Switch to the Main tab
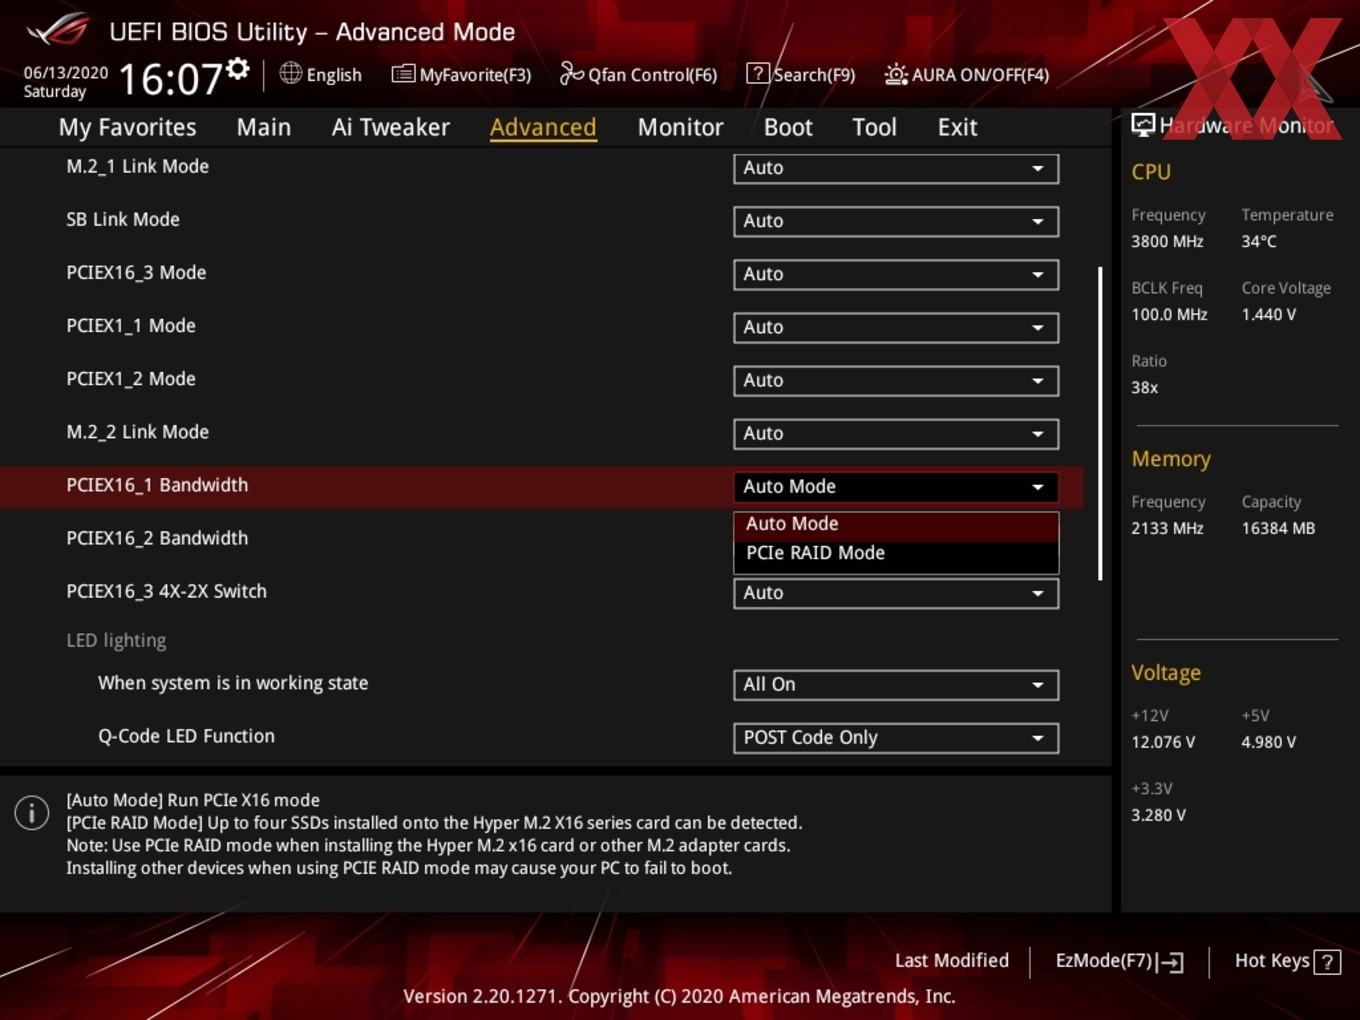1360x1020 pixels. pos(264,127)
